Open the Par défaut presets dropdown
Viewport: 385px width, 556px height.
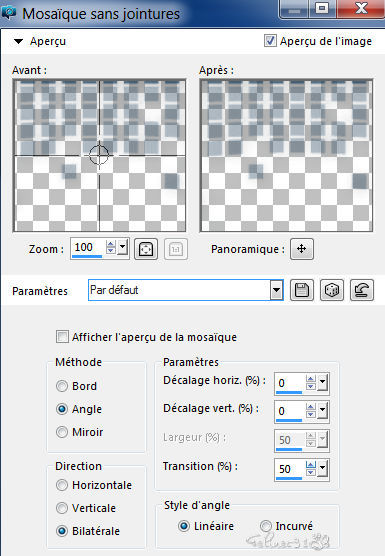point(276,290)
